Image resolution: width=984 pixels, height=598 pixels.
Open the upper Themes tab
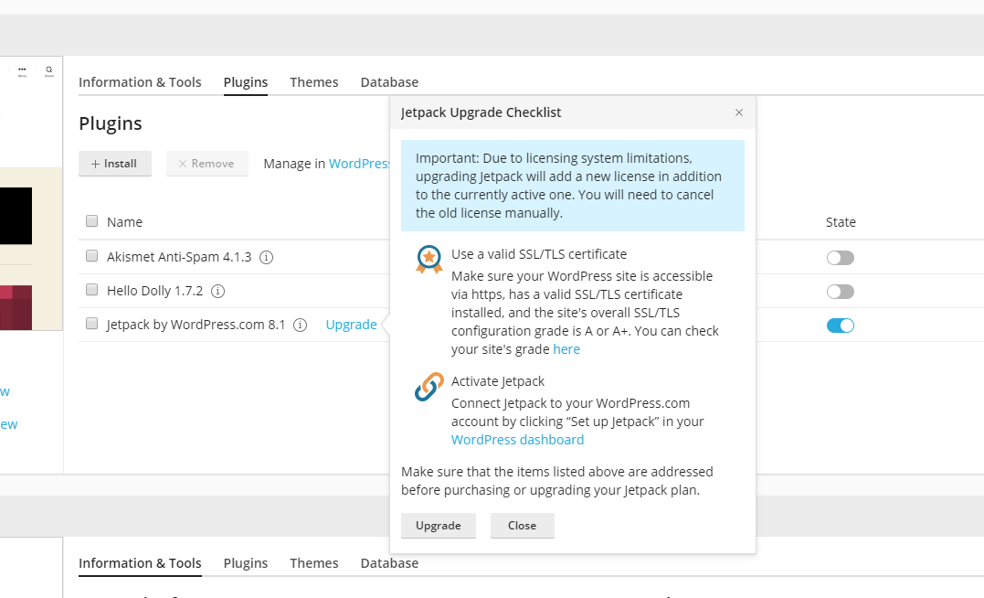tap(314, 82)
